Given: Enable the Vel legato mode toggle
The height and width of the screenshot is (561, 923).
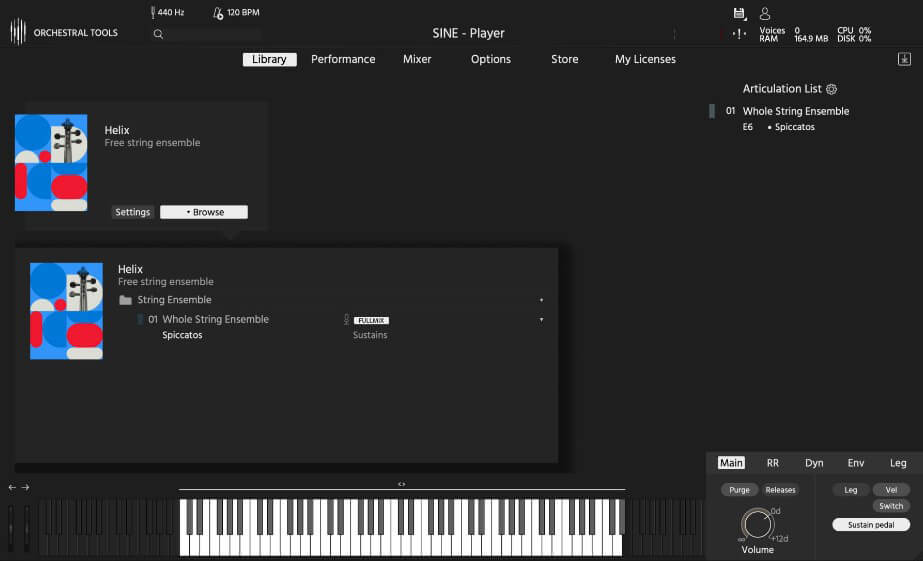Looking at the screenshot, I should [891, 490].
